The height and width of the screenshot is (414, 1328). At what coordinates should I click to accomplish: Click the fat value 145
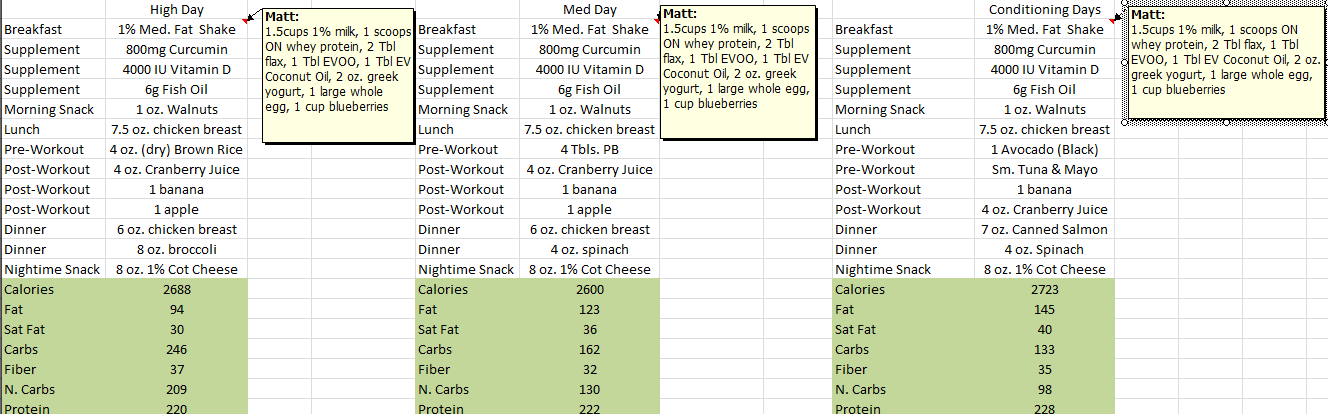click(1044, 310)
